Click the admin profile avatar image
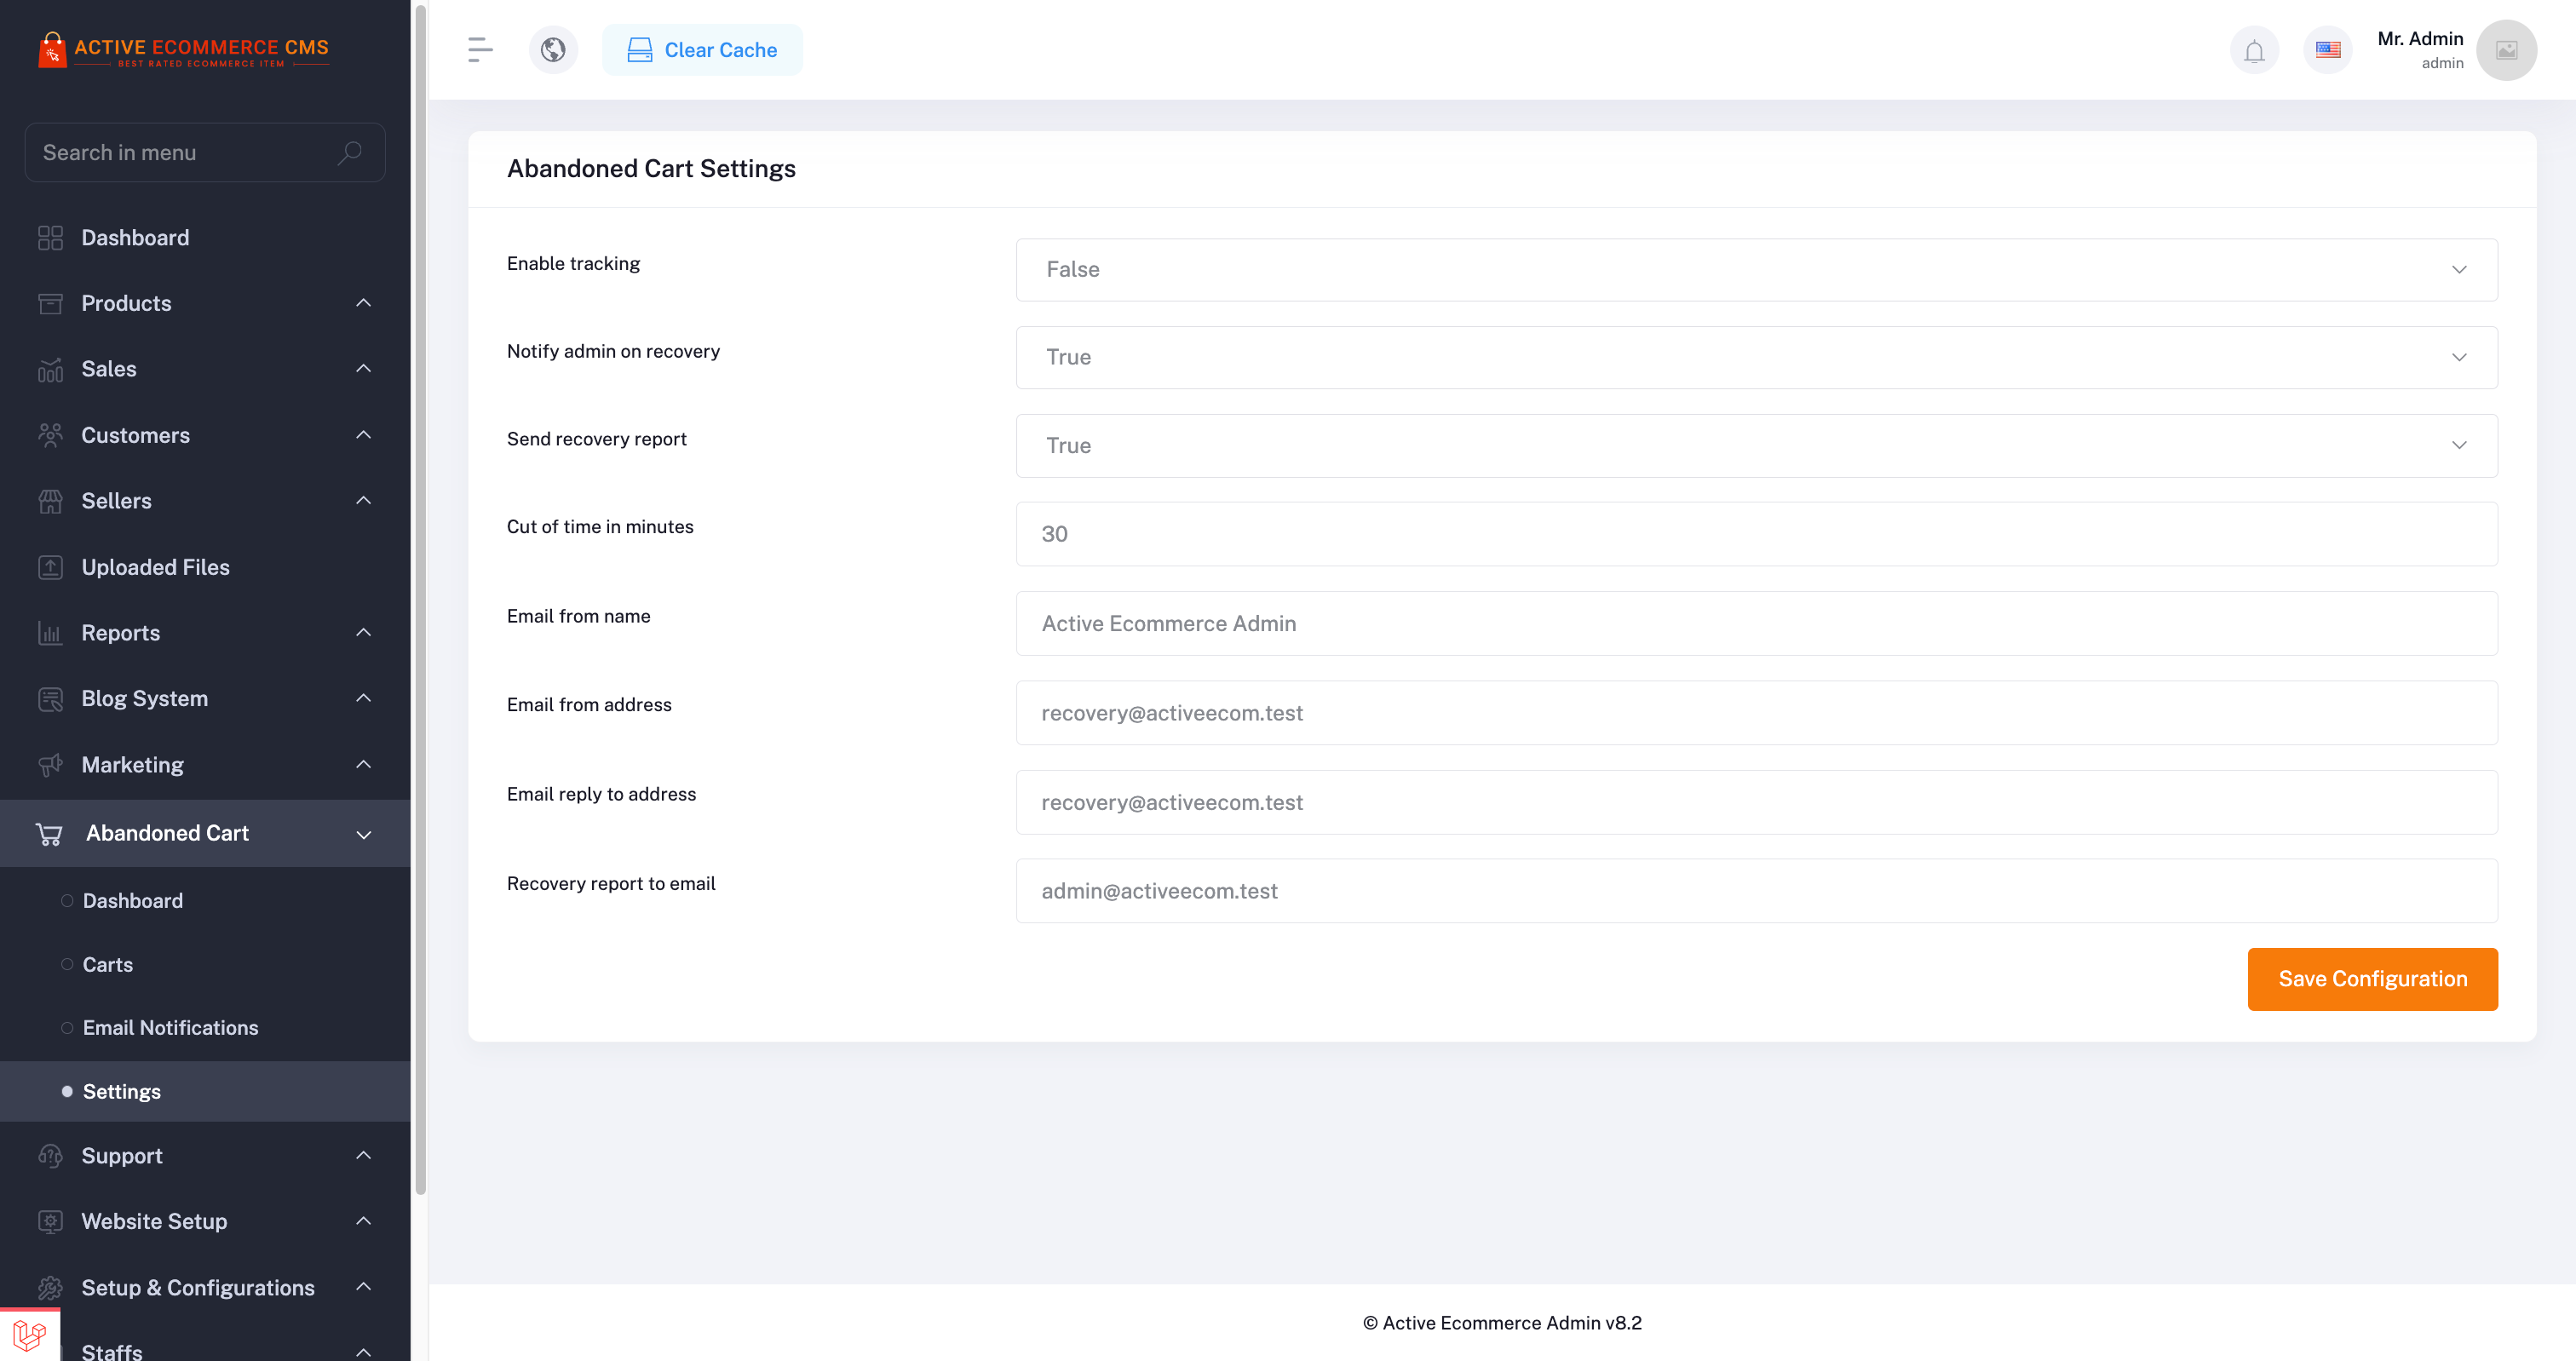Image resolution: width=2576 pixels, height=1361 pixels. tap(2506, 50)
